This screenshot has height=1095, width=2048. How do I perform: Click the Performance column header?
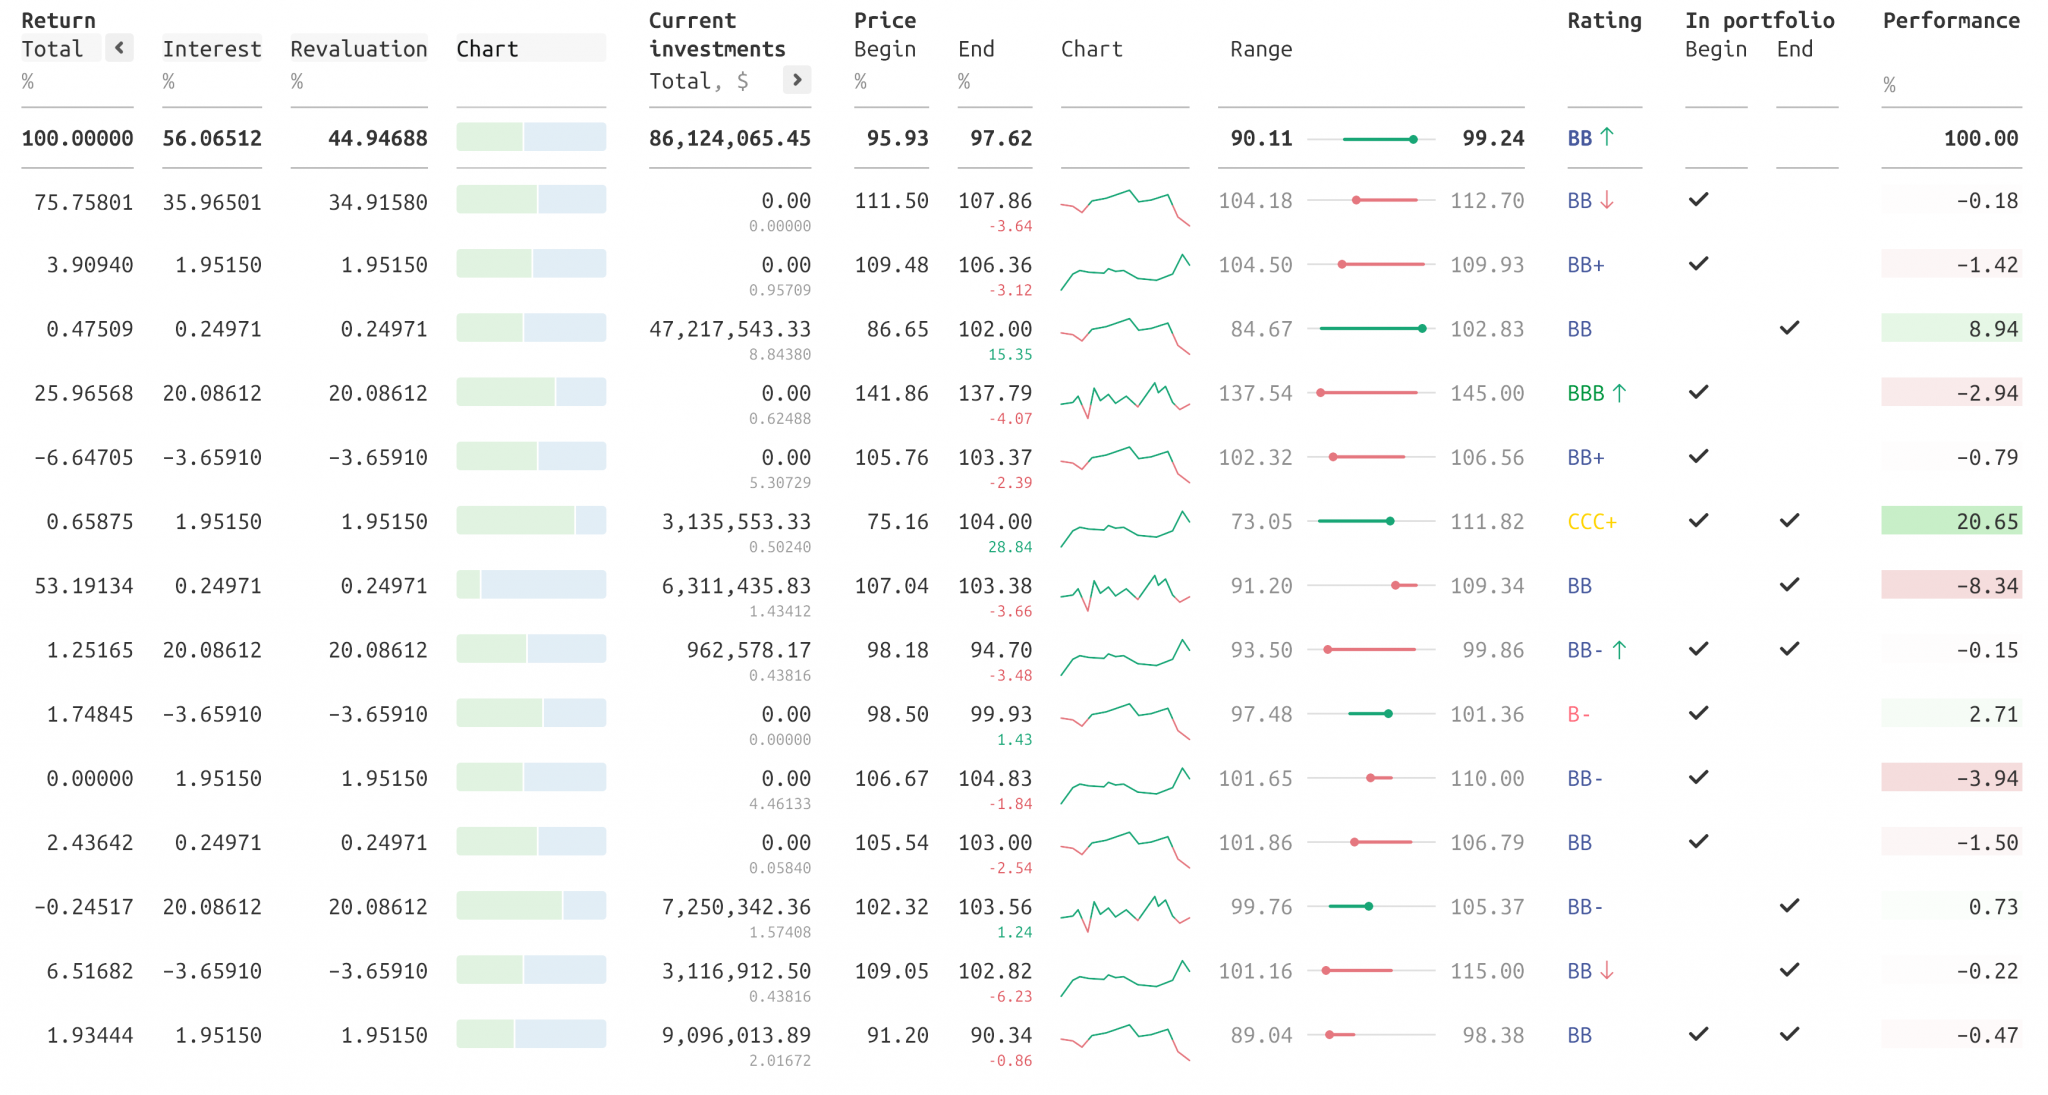point(1950,21)
